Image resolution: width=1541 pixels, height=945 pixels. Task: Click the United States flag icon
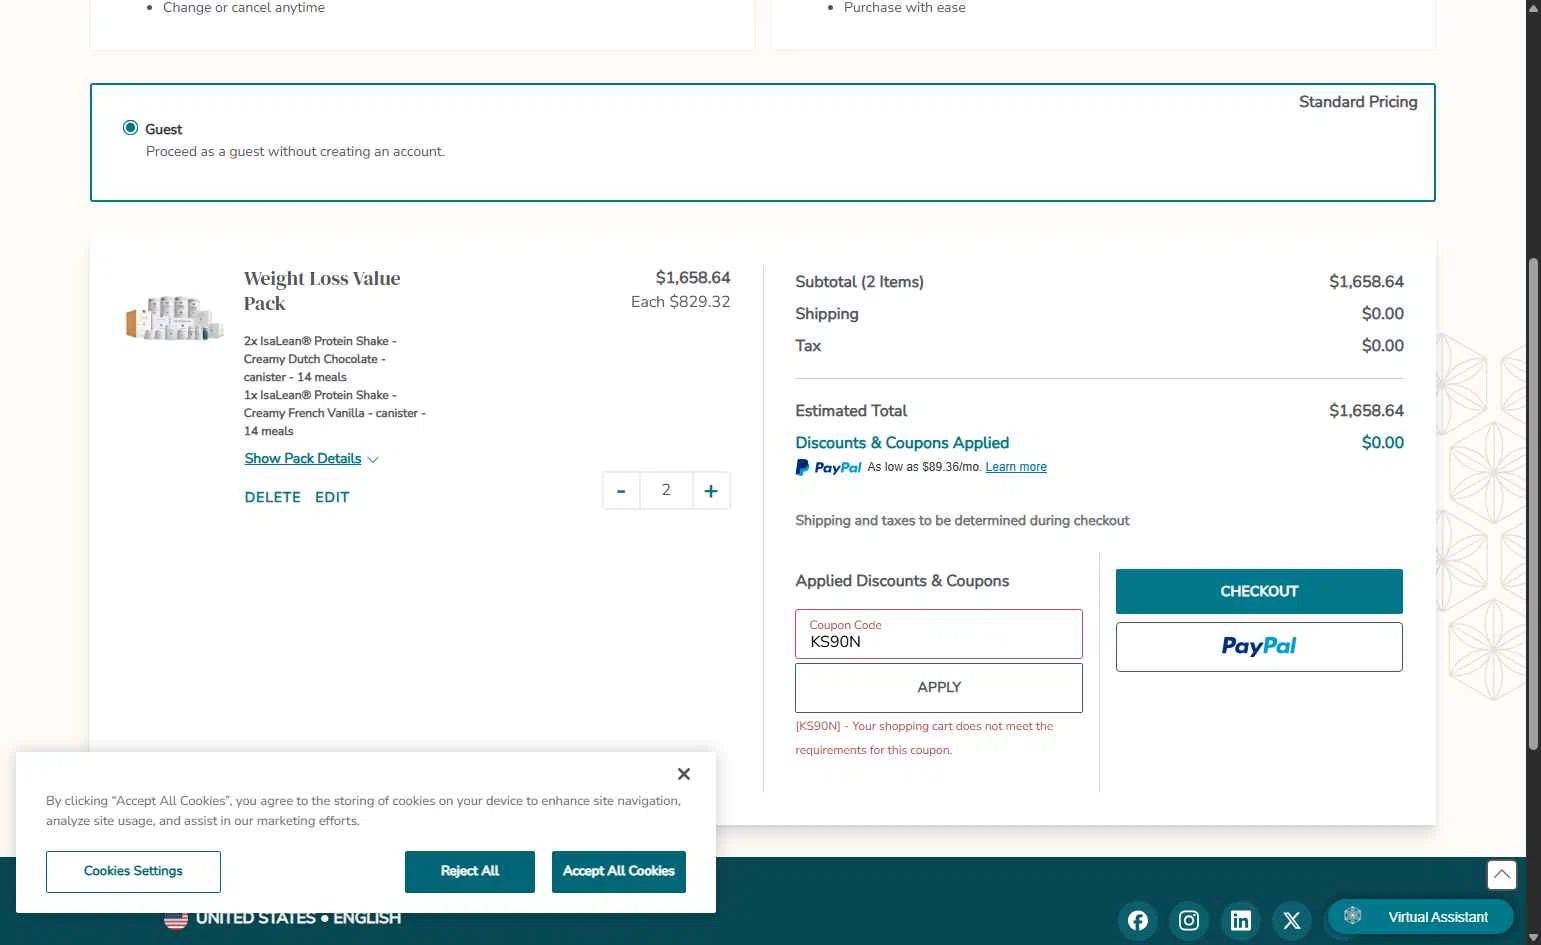coord(176,919)
